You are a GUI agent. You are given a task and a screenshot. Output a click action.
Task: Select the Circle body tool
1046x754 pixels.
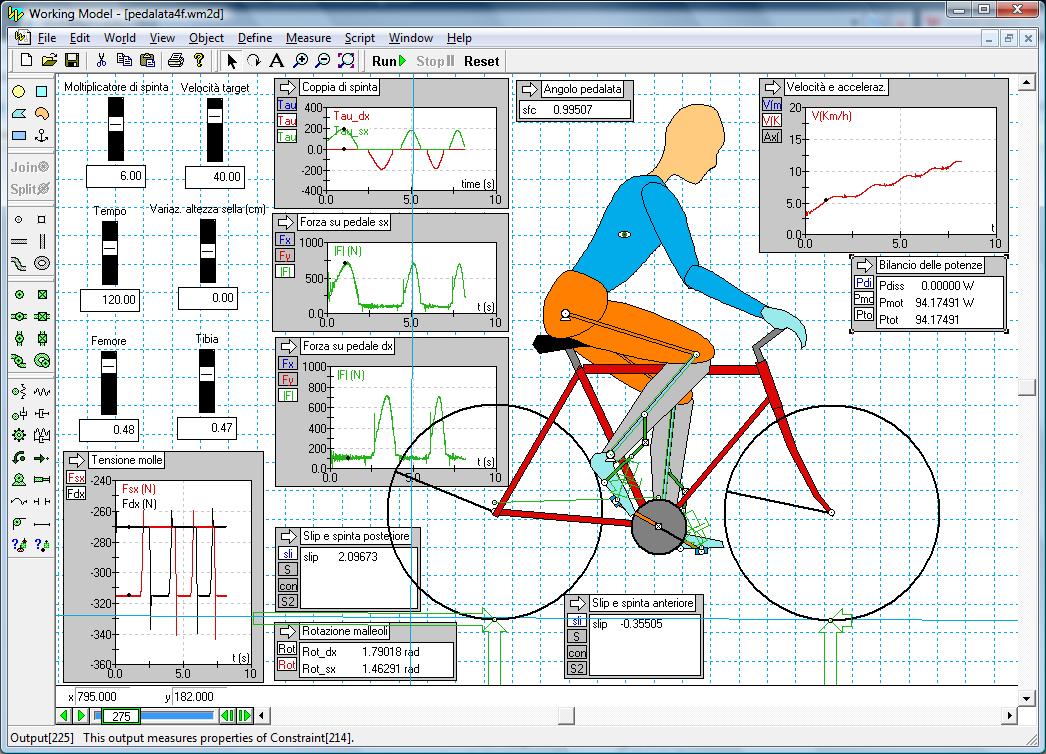pos(19,91)
